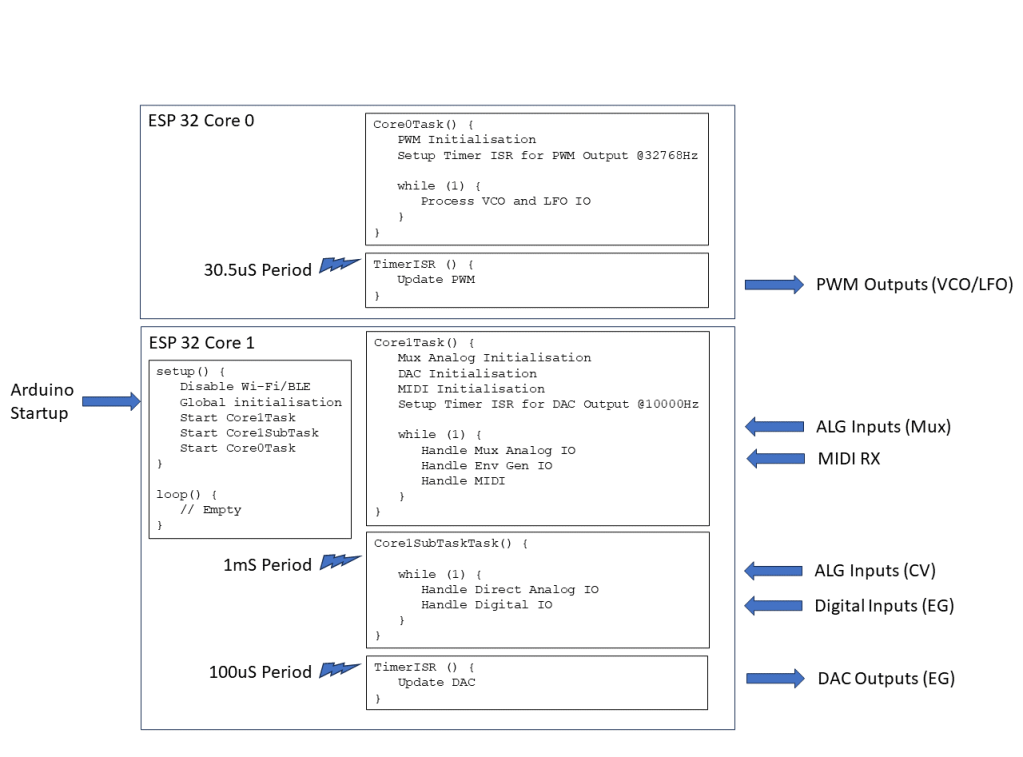Viewport: 1023px width, 757px height.
Task: Select the Core1Task() code box
Action: (x=537, y=428)
